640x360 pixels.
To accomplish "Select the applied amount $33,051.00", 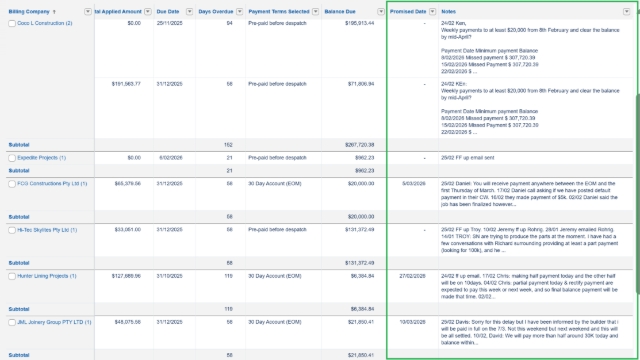I will pos(127,230).
